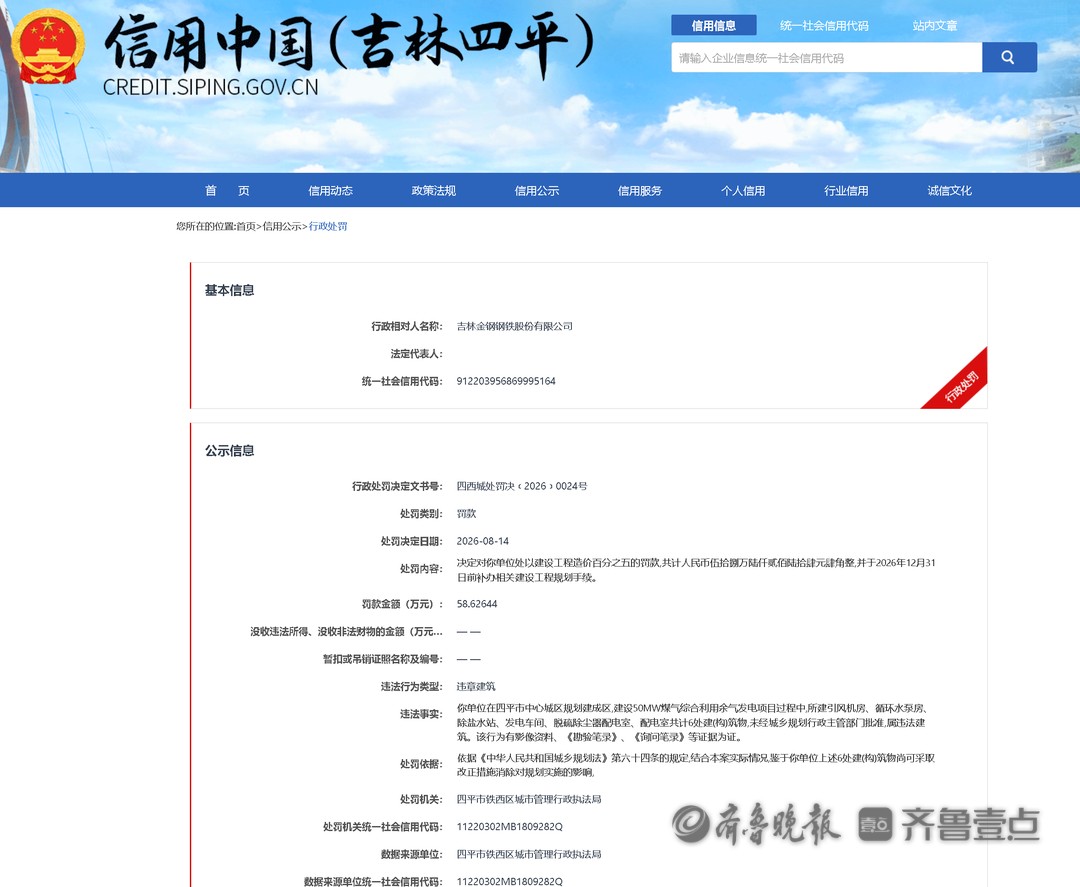Open the 诚信文化 navigation menu item
The image size is (1080, 887).
950,191
